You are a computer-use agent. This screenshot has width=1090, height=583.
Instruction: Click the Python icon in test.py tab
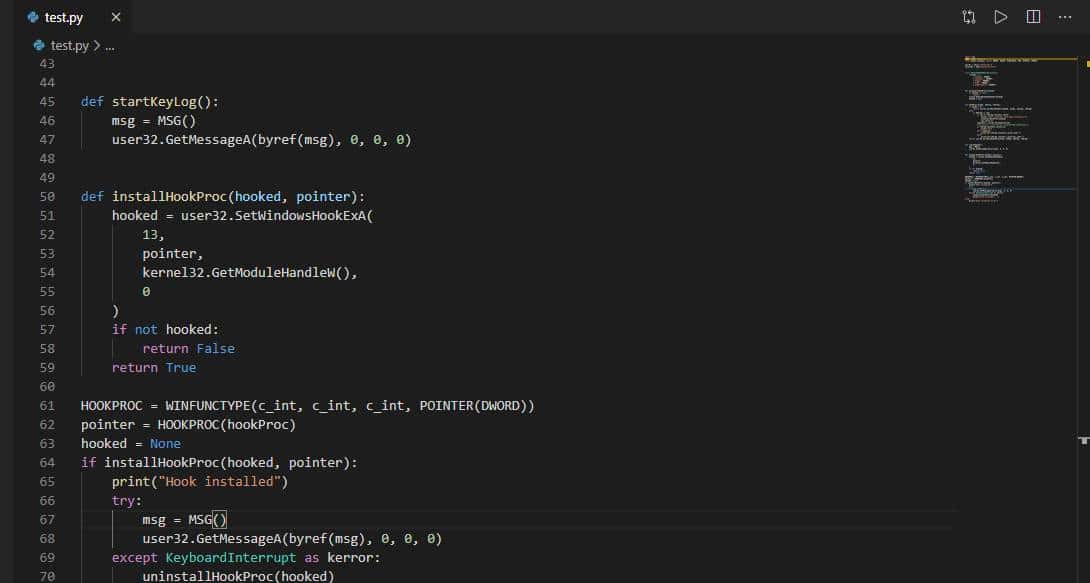(33, 17)
